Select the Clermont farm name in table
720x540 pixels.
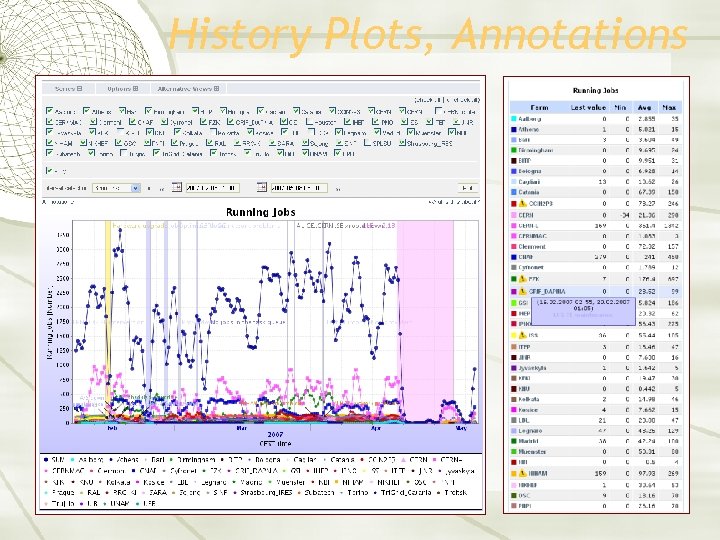[x=531, y=247]
